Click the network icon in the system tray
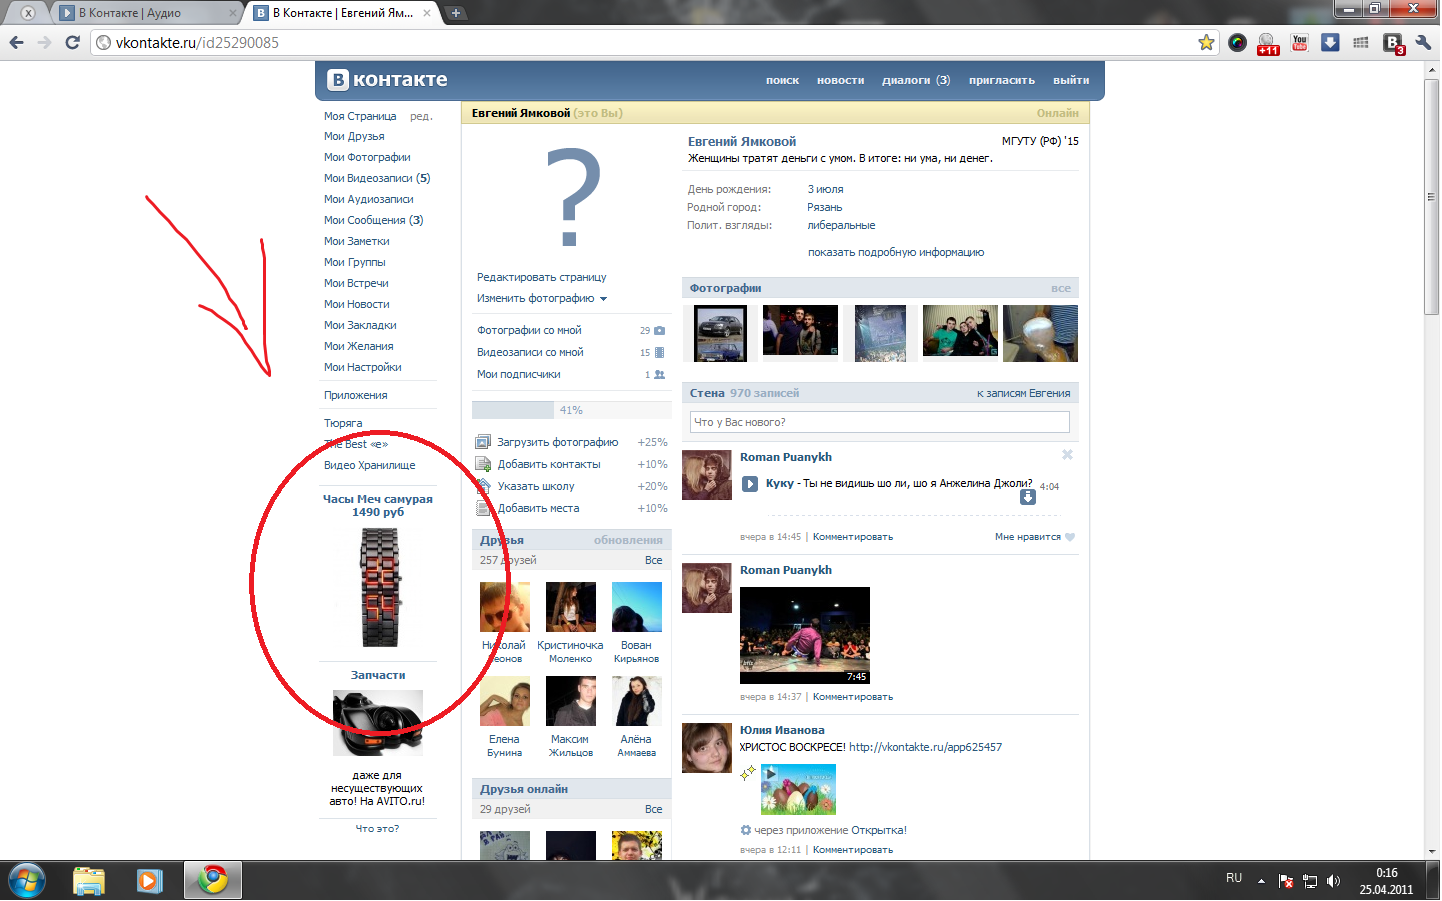1442x901 pixels. click(x=1310, y=881)
